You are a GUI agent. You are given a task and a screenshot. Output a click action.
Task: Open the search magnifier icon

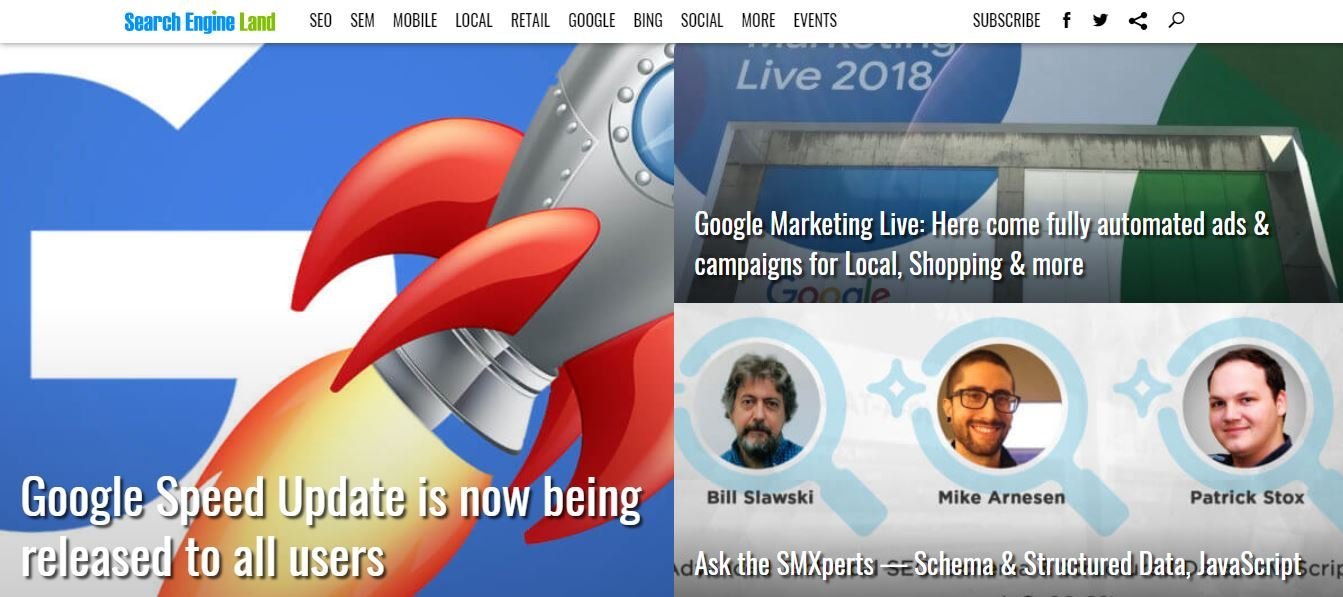[1176, 20]
